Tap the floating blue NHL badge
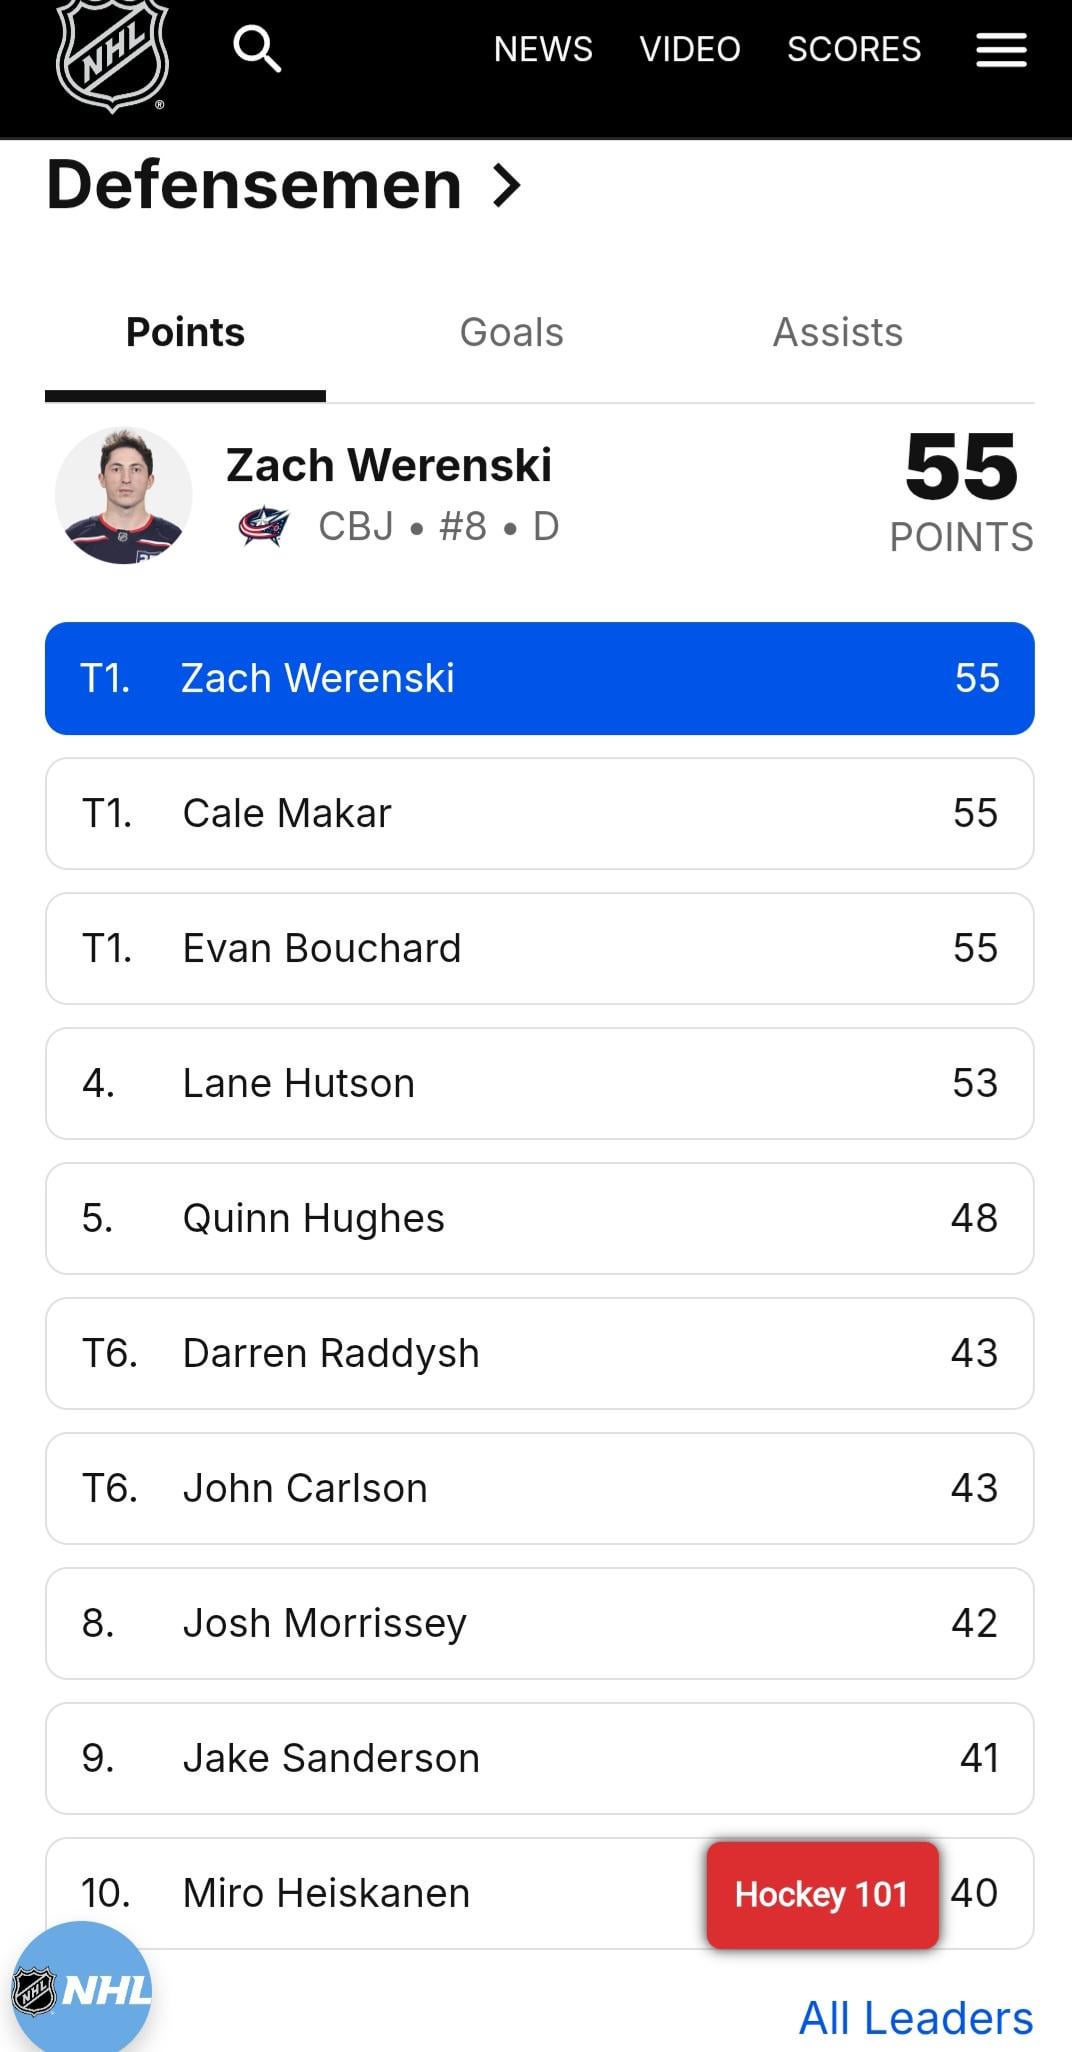This screenshot has width=1072, height=2052. pyautogui.click(x=82, y=1988)
